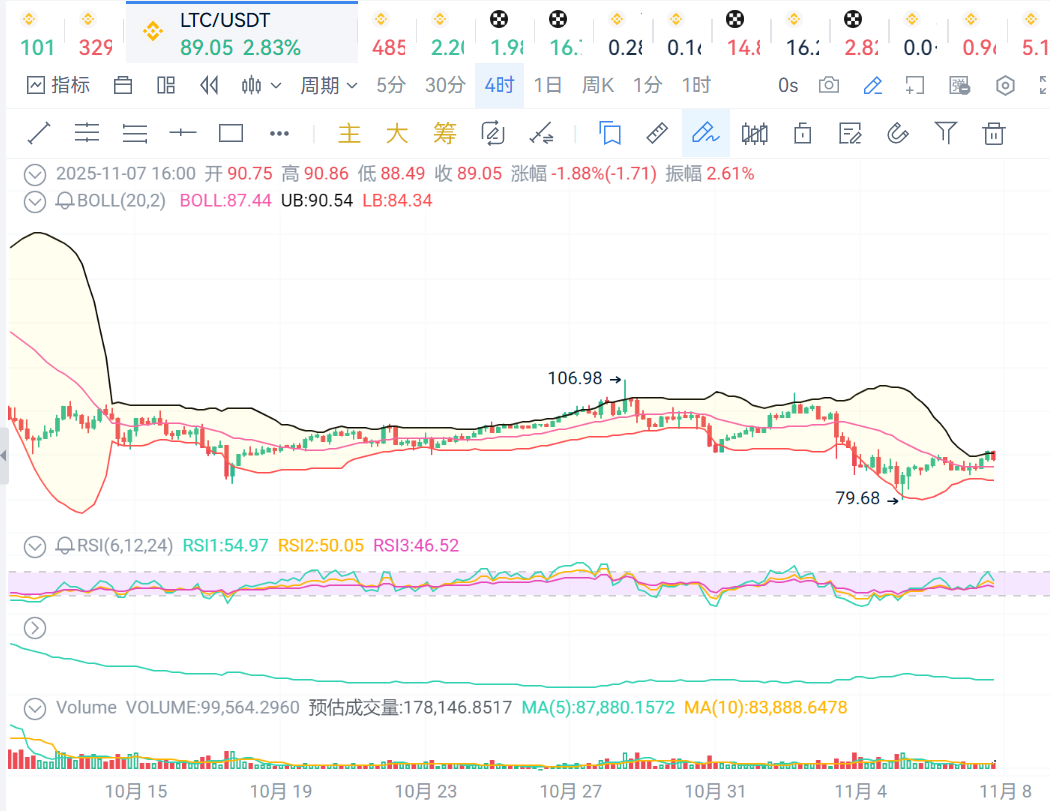1050x811 pixels.
Task: Toggle the 主 main-force overlay button
Action: (x=349, y=133)
